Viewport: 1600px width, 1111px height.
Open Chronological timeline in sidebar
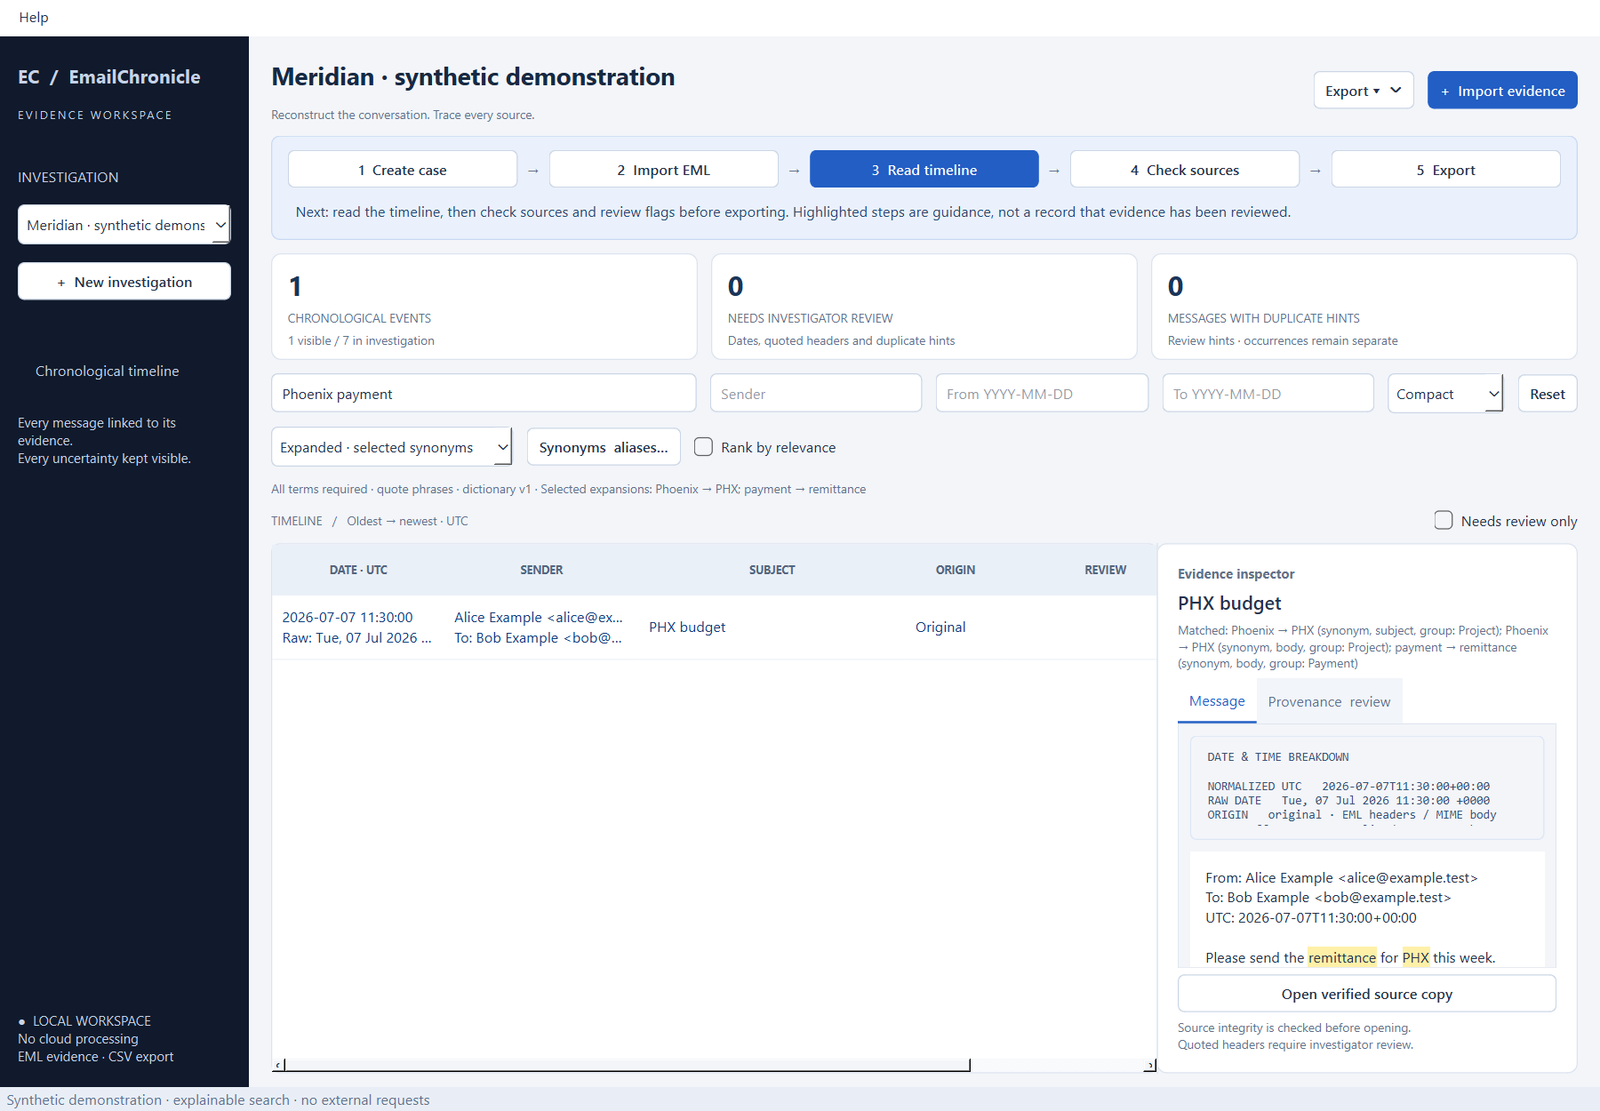coord(107,371)
